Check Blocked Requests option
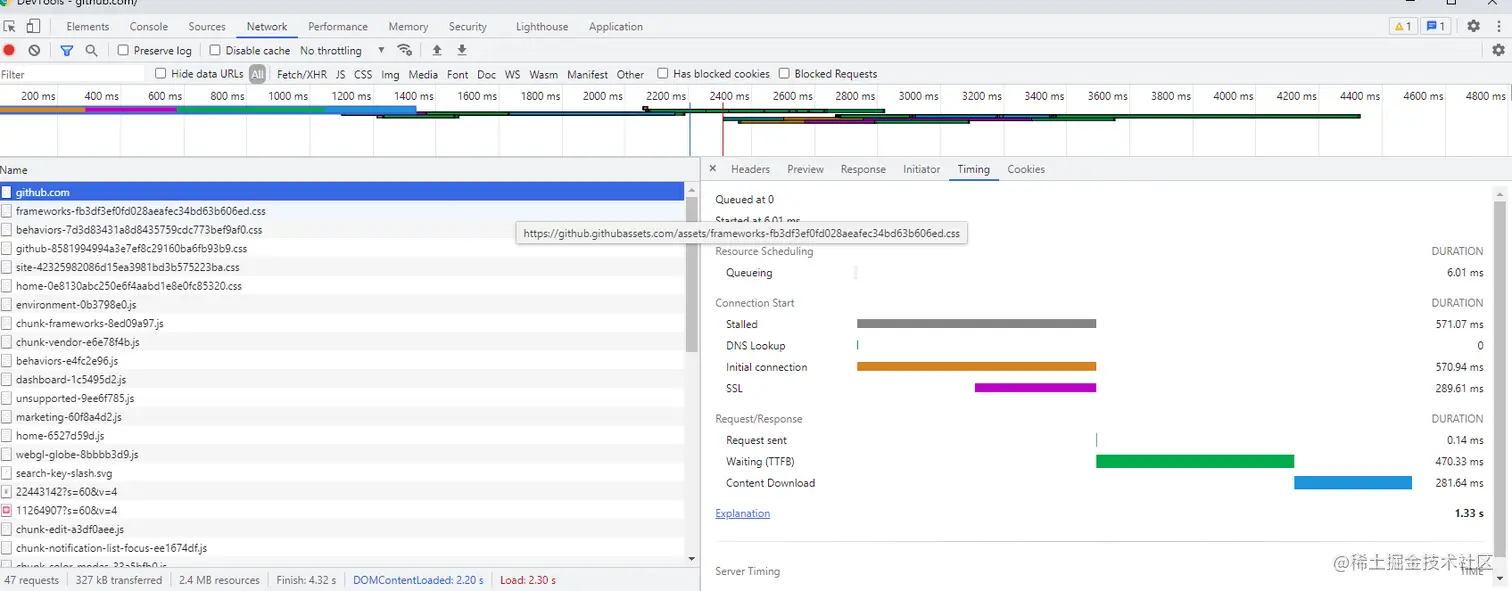 click(x=784, y=73)
